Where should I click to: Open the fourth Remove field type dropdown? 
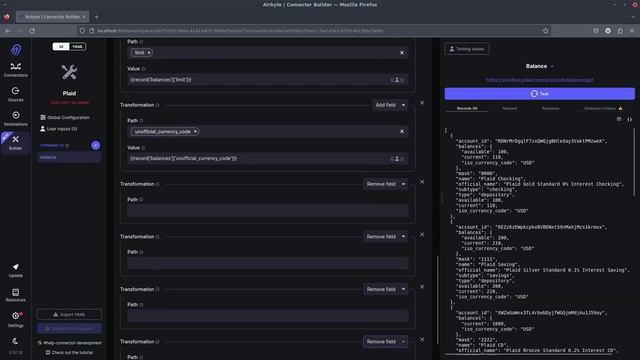point(385,342)
